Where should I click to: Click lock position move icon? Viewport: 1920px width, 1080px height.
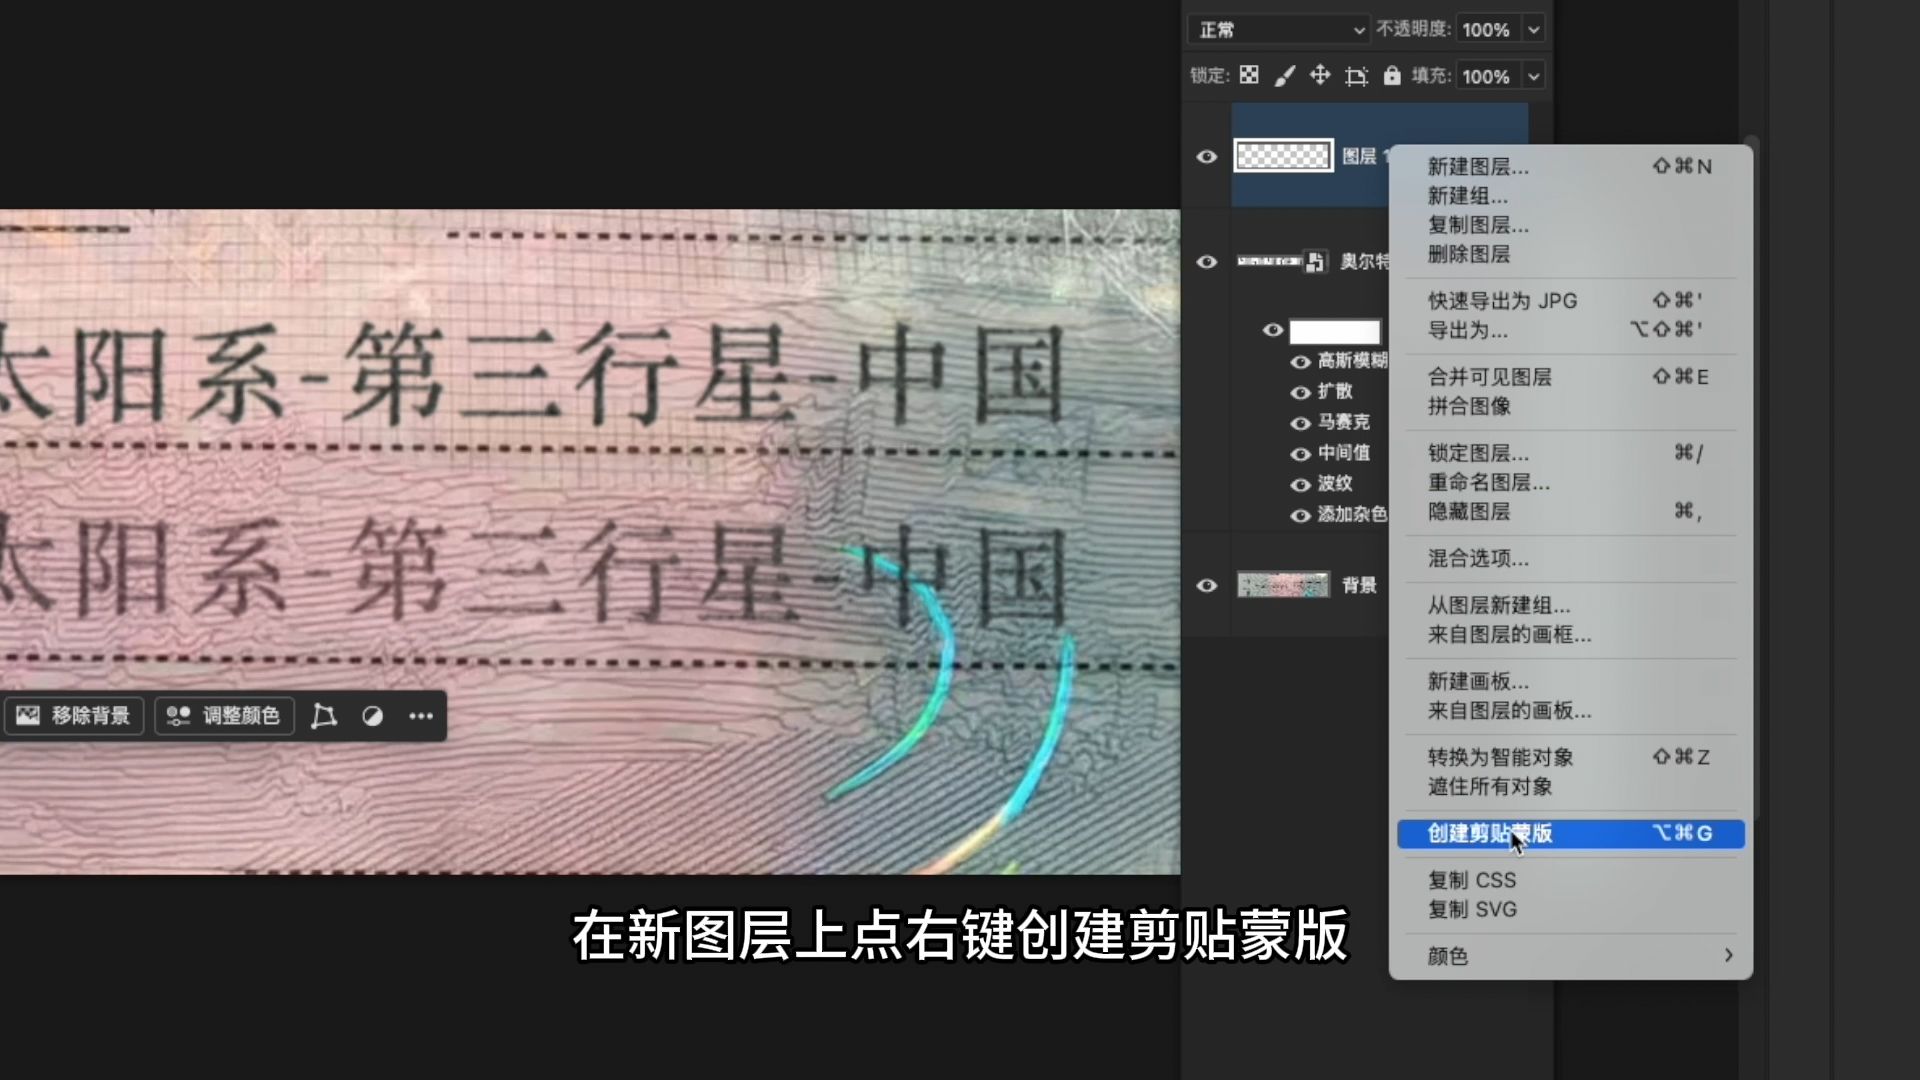1320,75
